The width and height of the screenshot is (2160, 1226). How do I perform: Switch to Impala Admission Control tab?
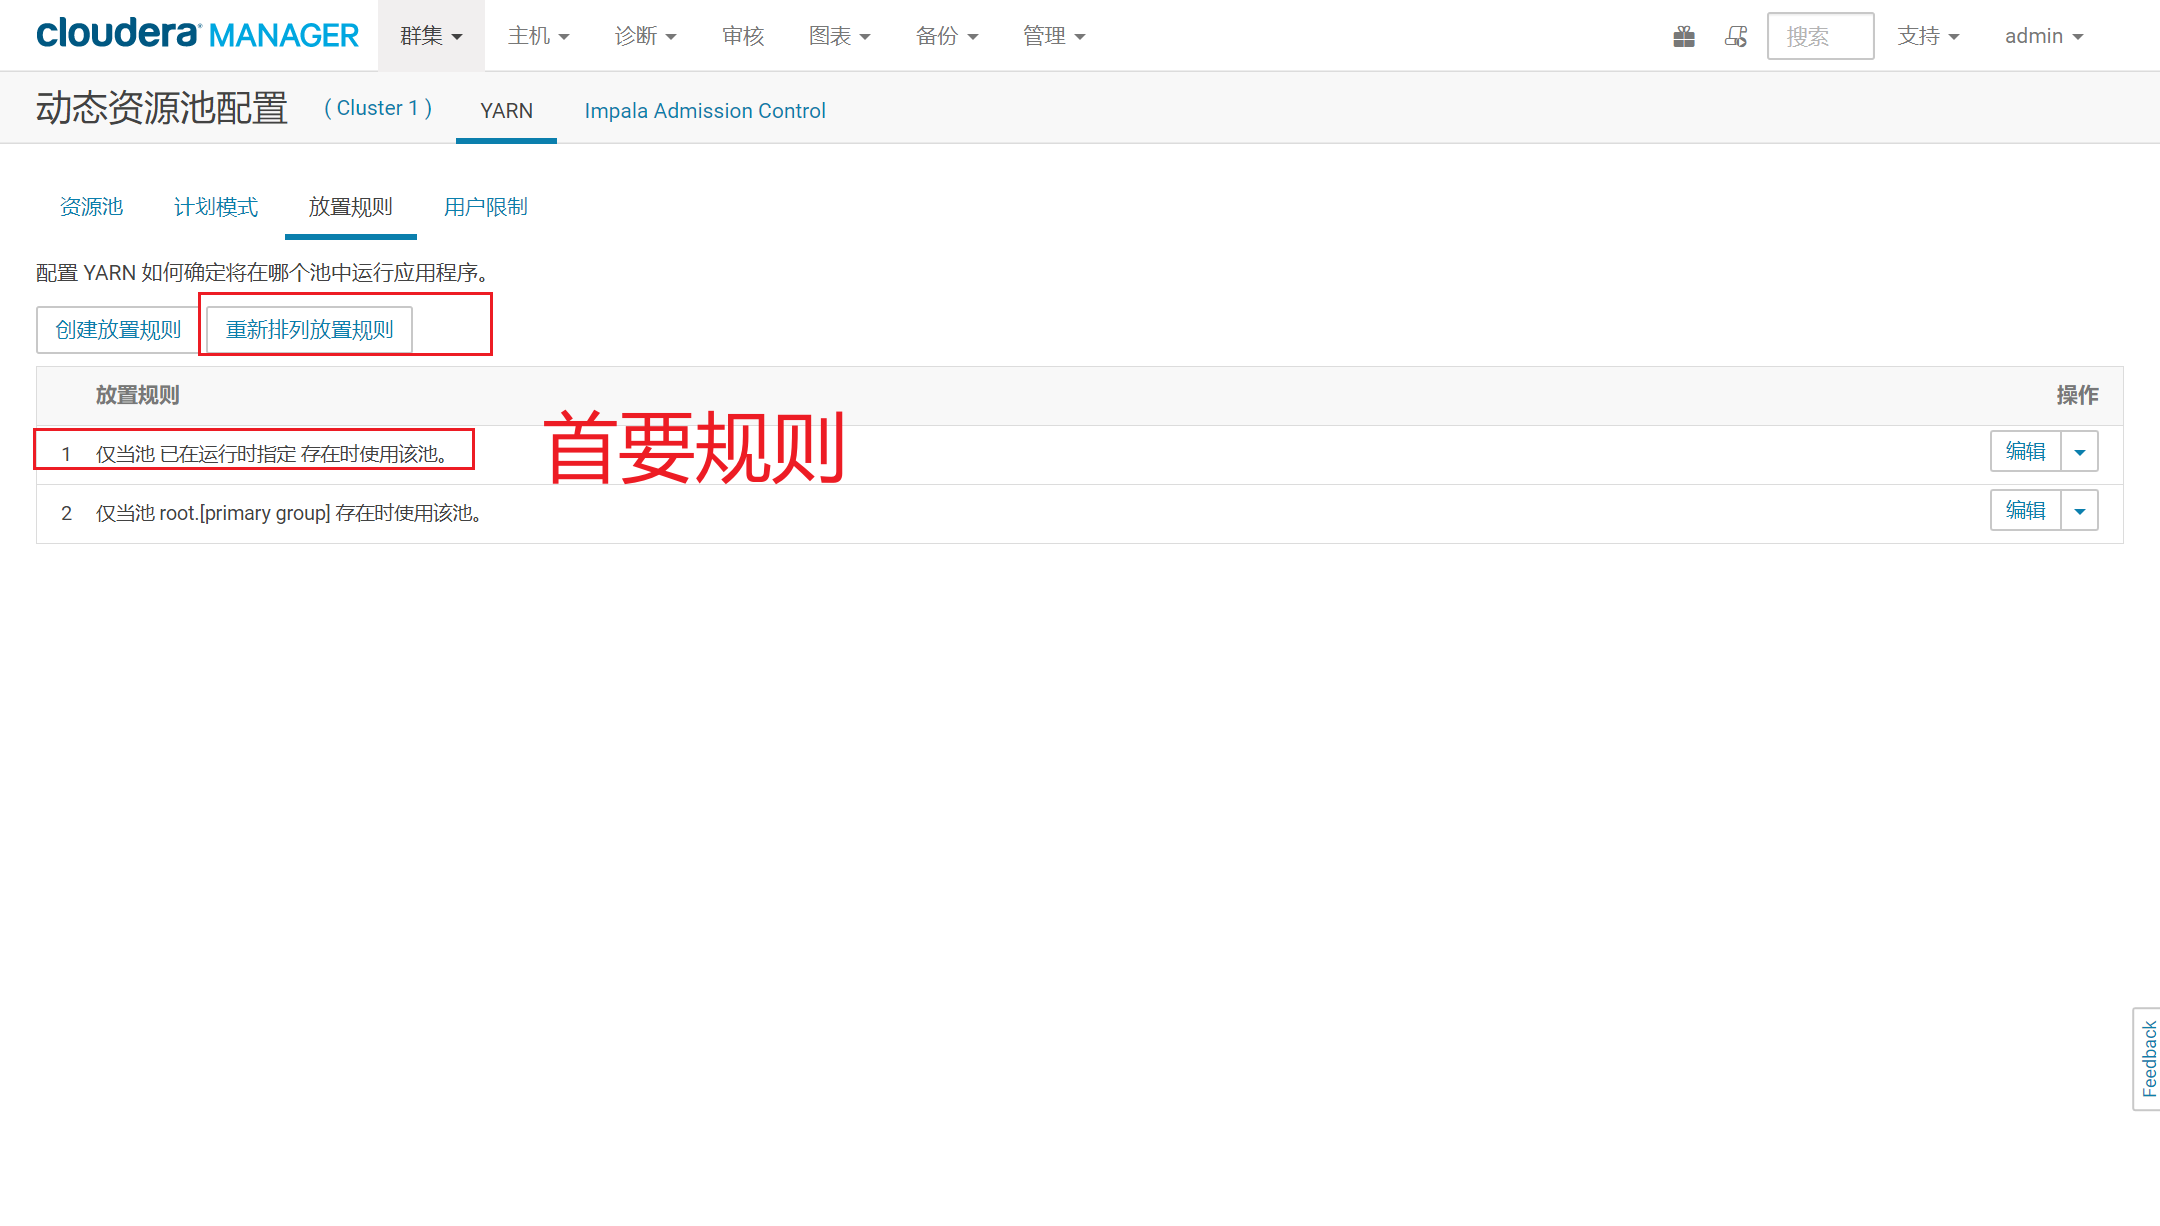705,111
